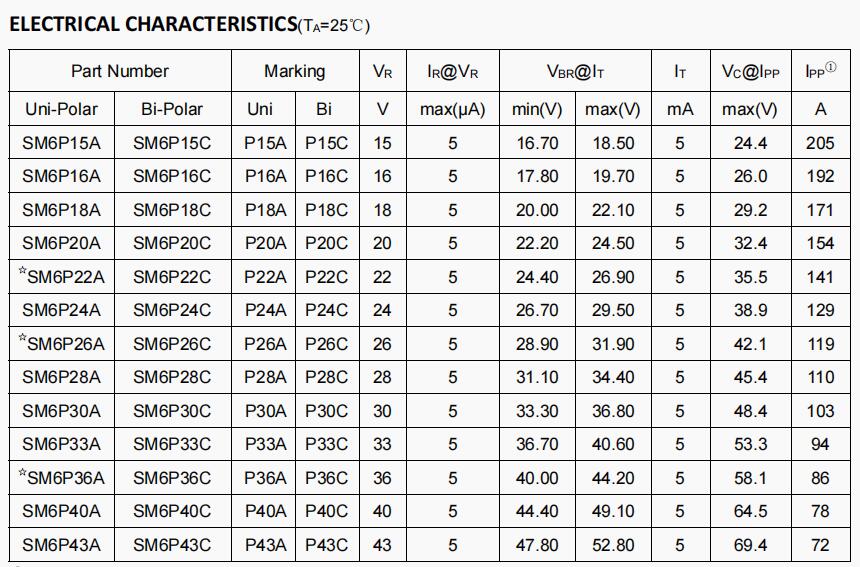
Task: Click the Ipp value 205
Action: coord(821,143)
